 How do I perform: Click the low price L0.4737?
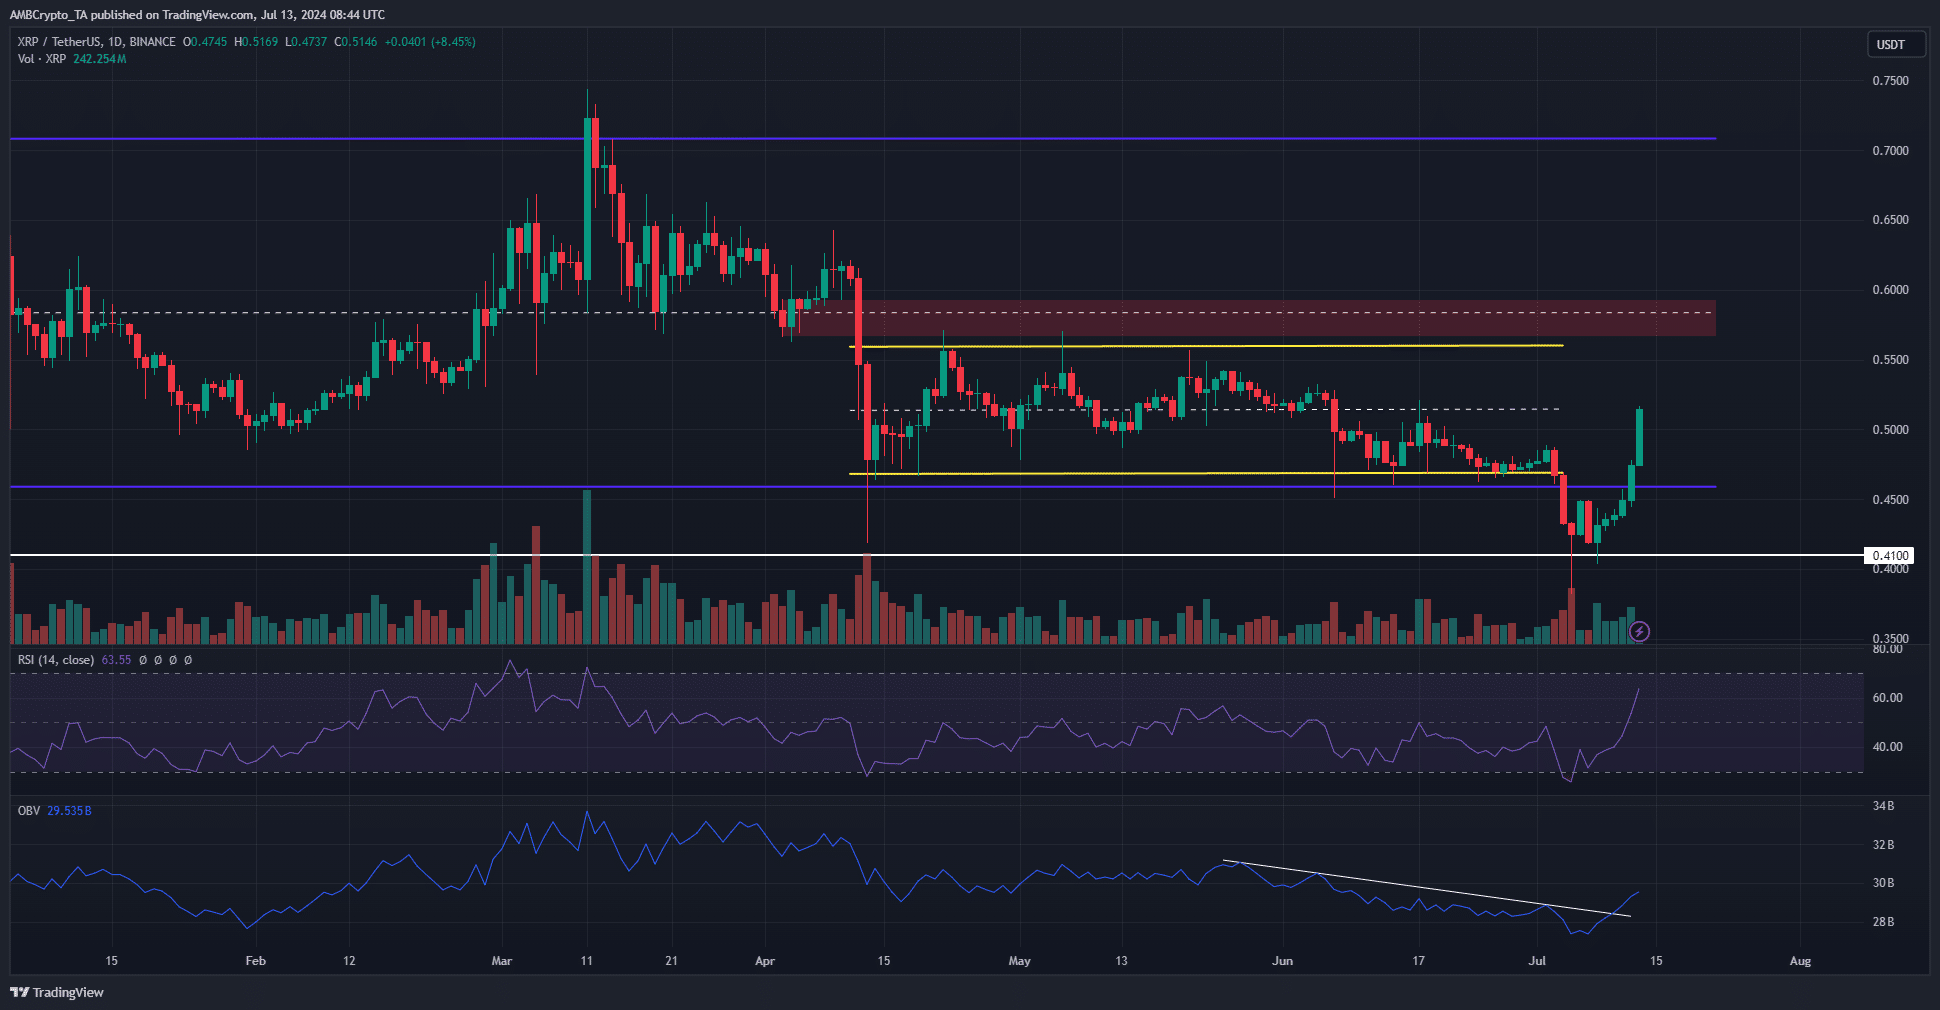(306, 42)
